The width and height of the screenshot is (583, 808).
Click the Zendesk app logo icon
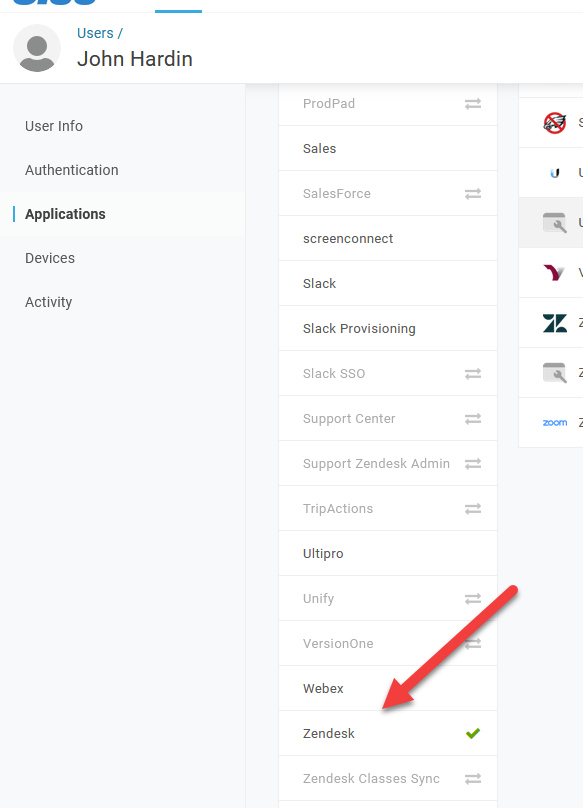point(555,323)
